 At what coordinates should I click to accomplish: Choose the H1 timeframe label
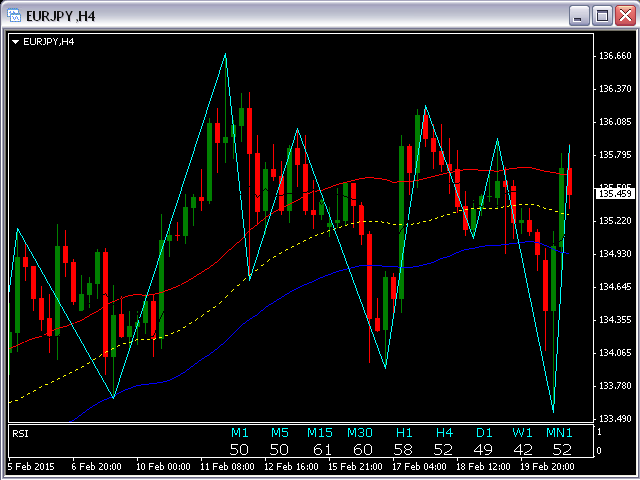point(404,432)
